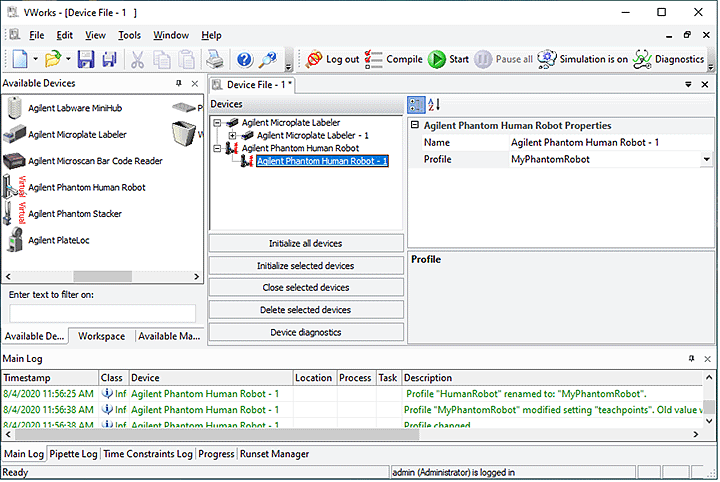Collapse Agilent Microplate Labeler tree node
The image size is (720, 482).
point(217,123)
